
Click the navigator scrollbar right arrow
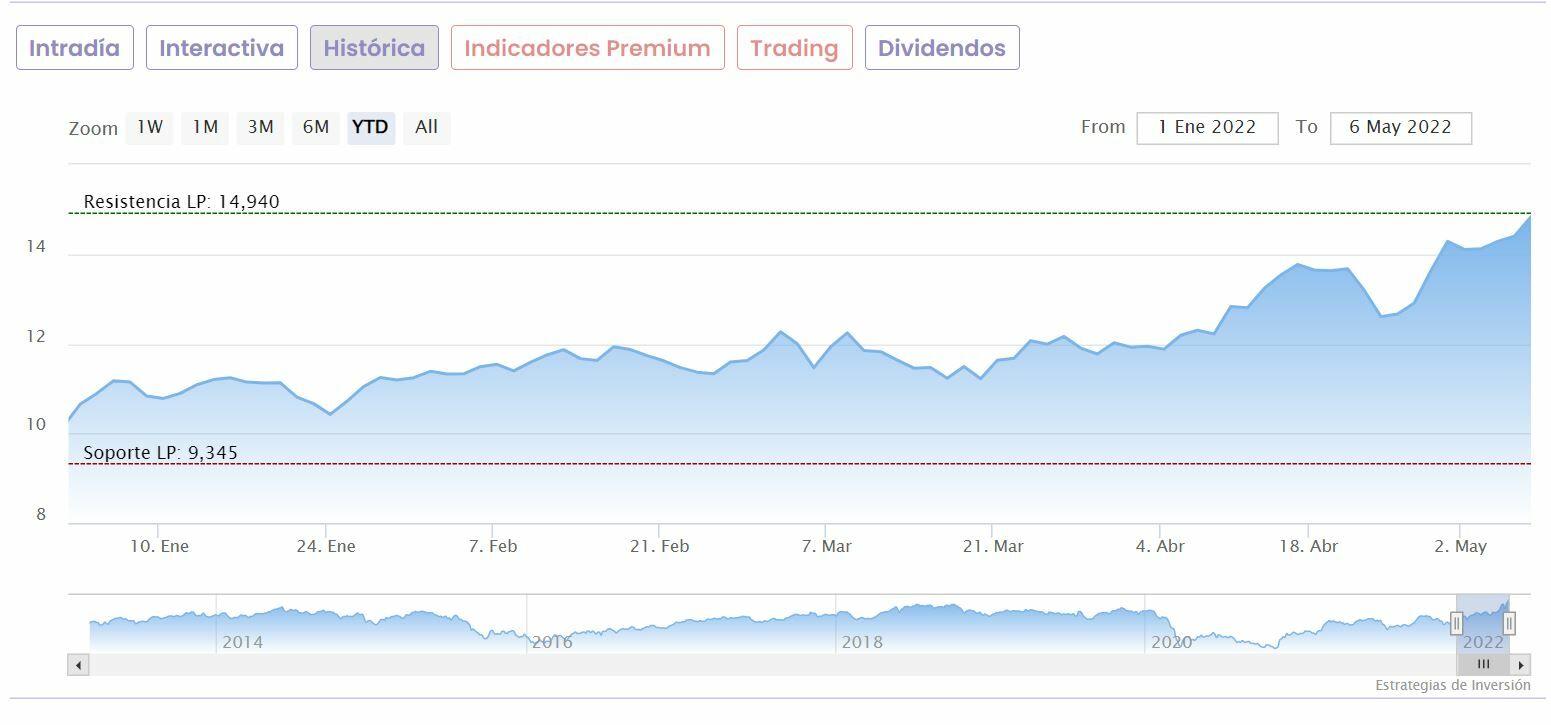(1520, 664)
